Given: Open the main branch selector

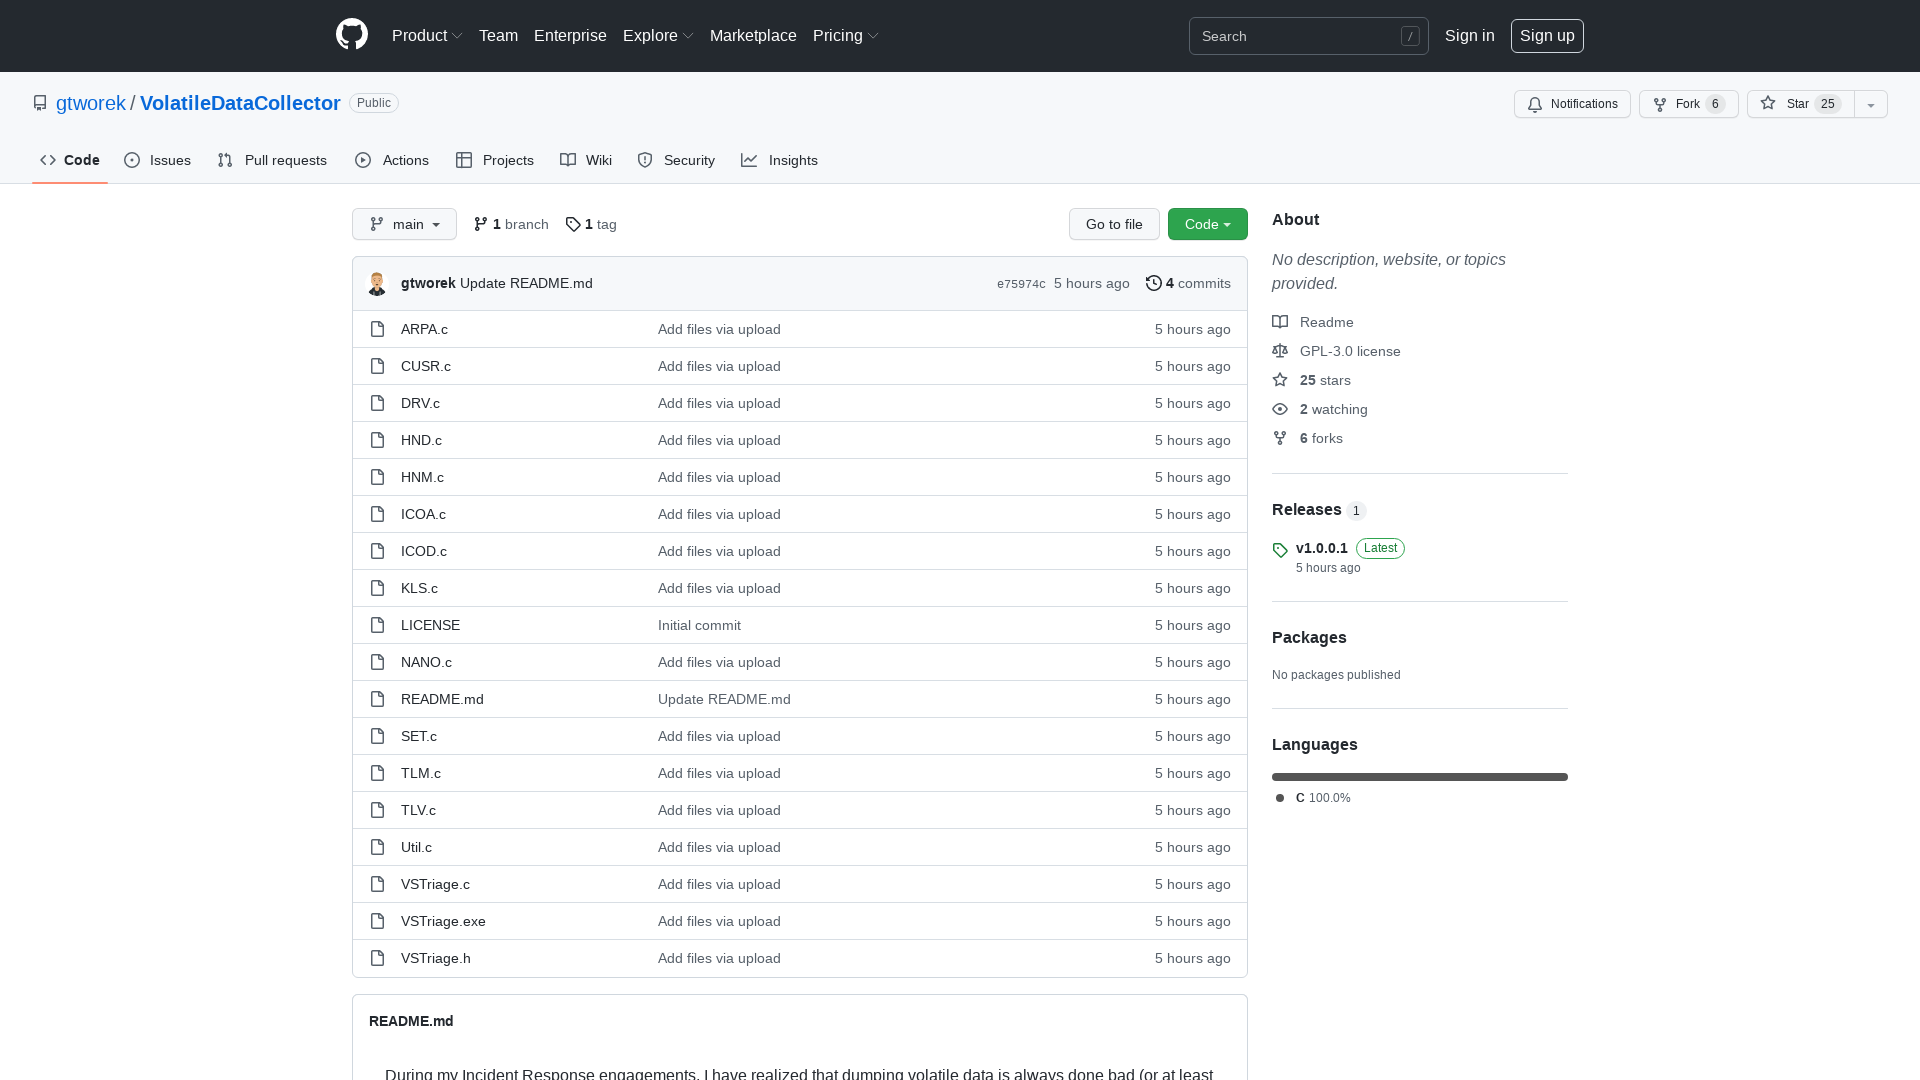Looking at the screenshot, I should click(x=404, y=224).
